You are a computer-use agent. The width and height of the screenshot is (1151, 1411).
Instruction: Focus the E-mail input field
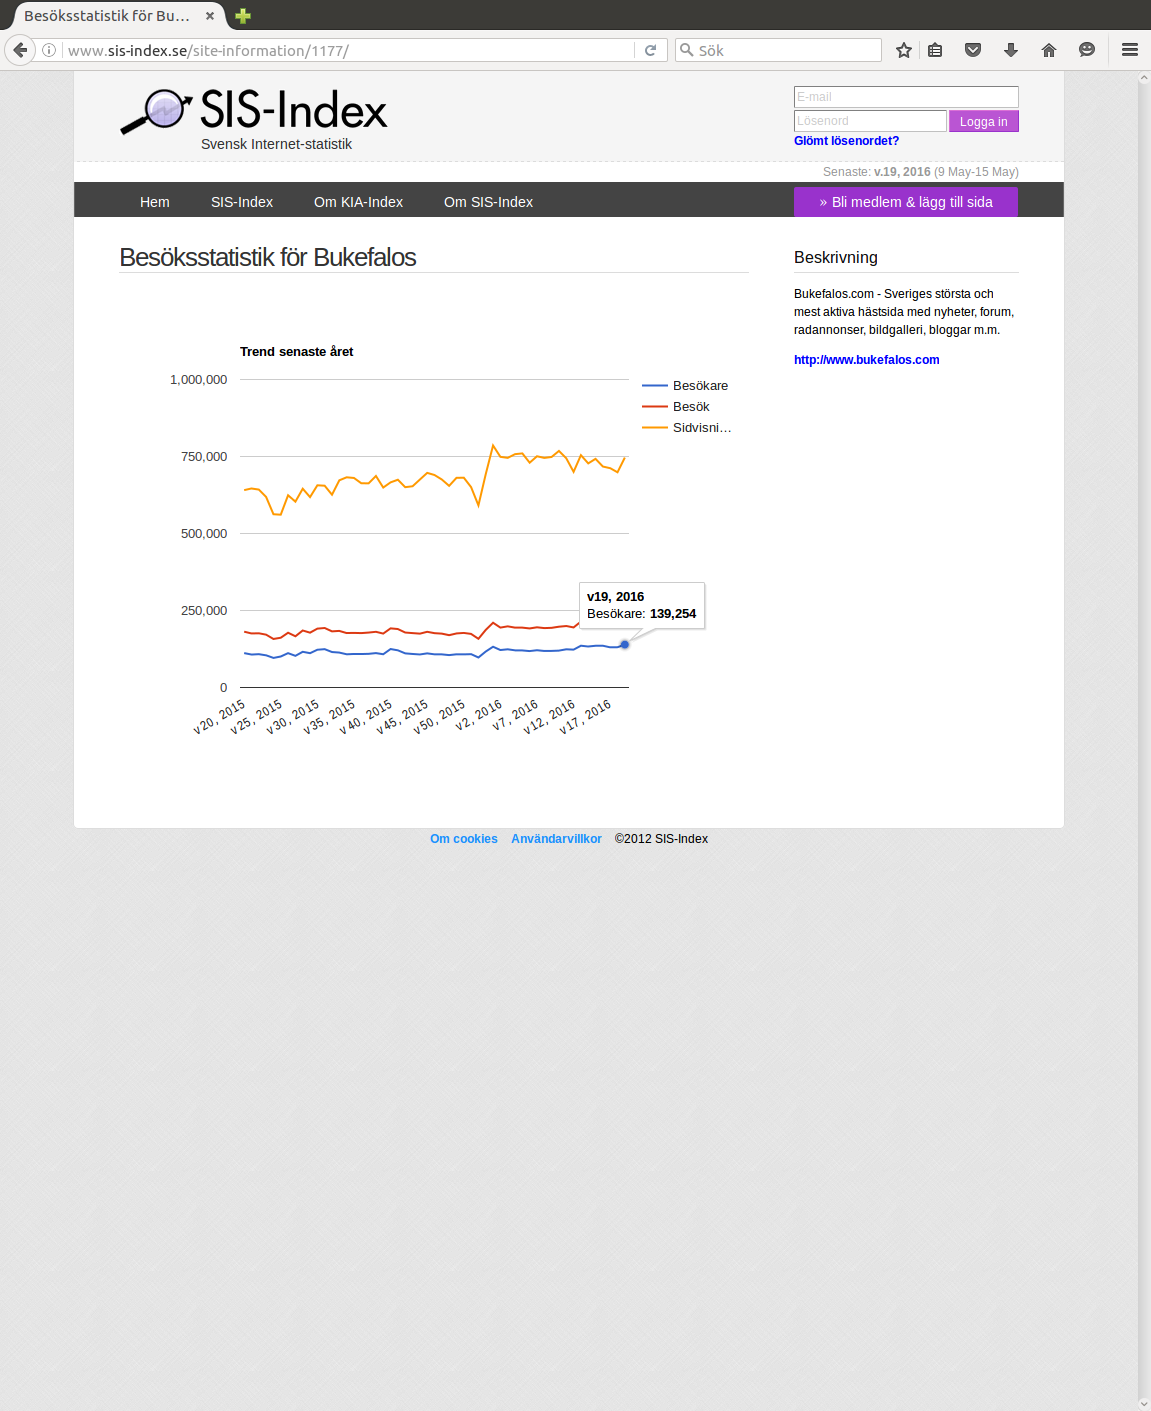[x=906, y=97]
